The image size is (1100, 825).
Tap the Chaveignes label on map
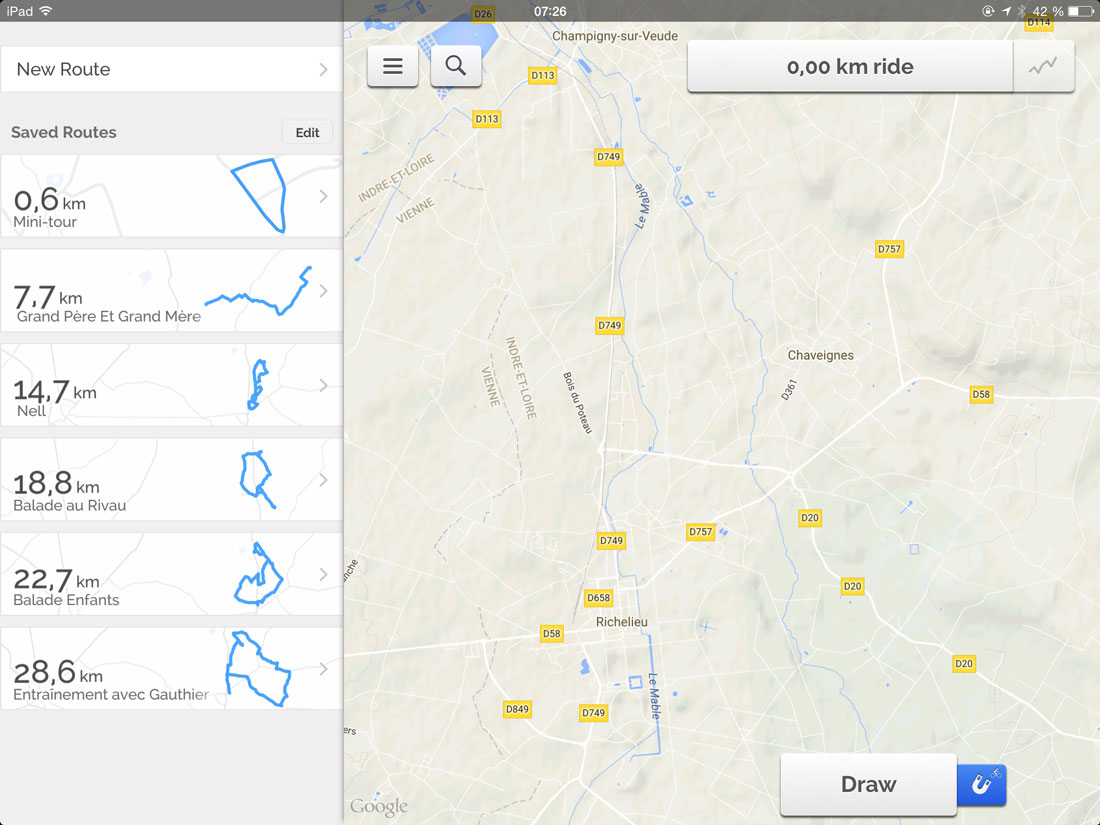821,355
